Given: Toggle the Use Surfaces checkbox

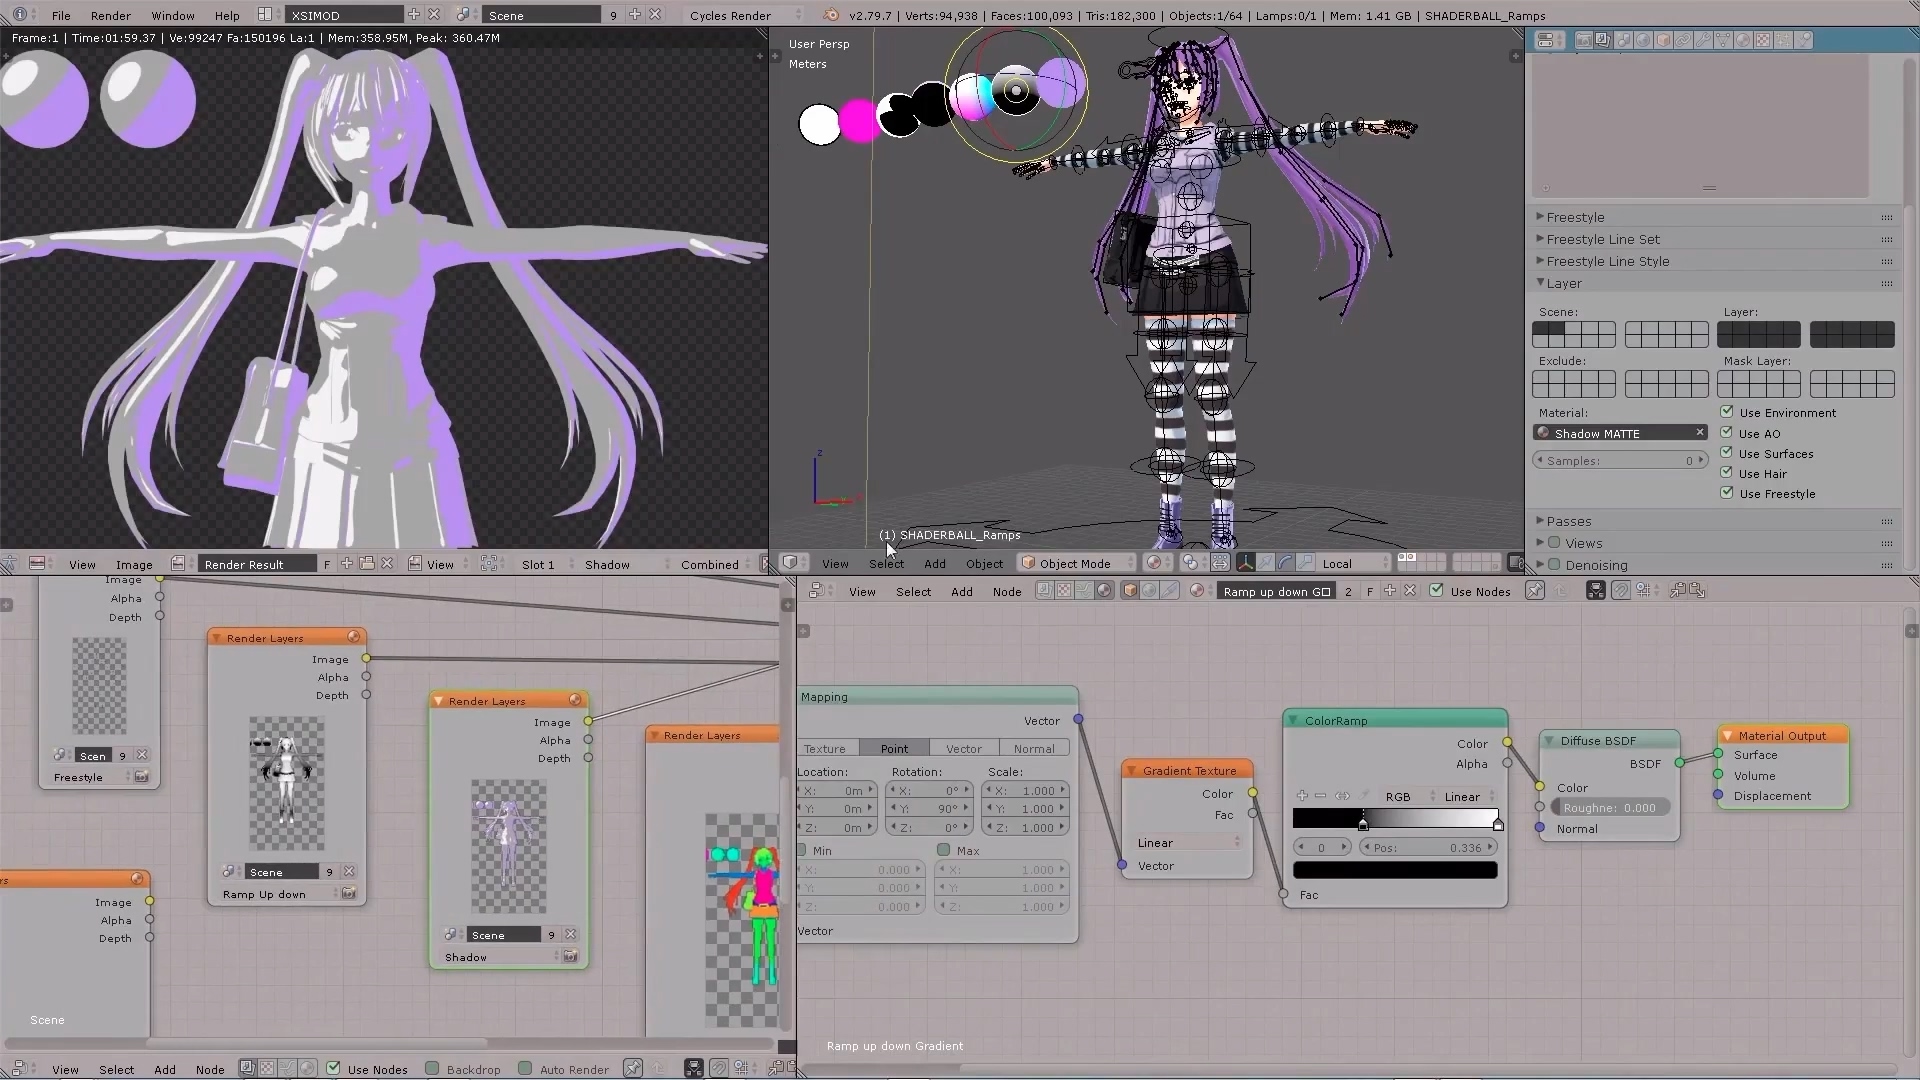Looking at the screenshot, I should point(1727,452).
